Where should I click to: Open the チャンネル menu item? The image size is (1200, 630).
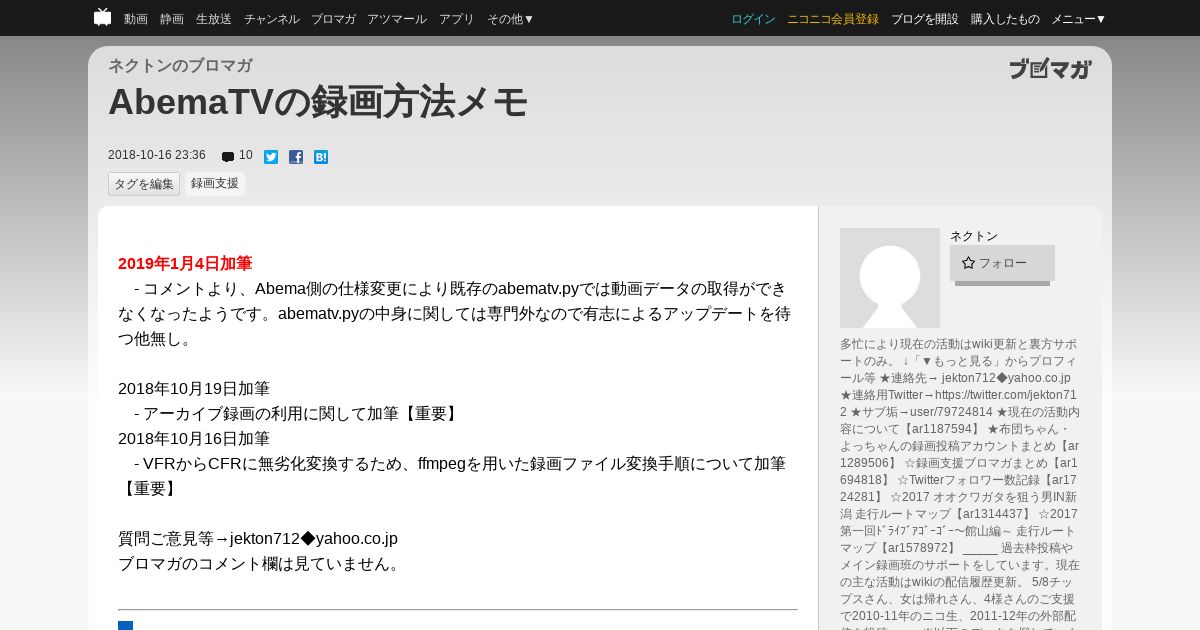(x=271, y=19)
